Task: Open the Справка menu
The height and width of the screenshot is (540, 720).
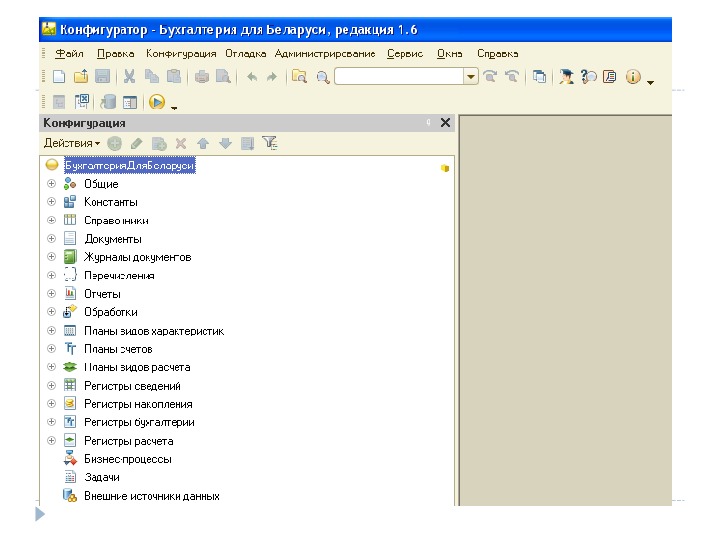Action: 498,54
